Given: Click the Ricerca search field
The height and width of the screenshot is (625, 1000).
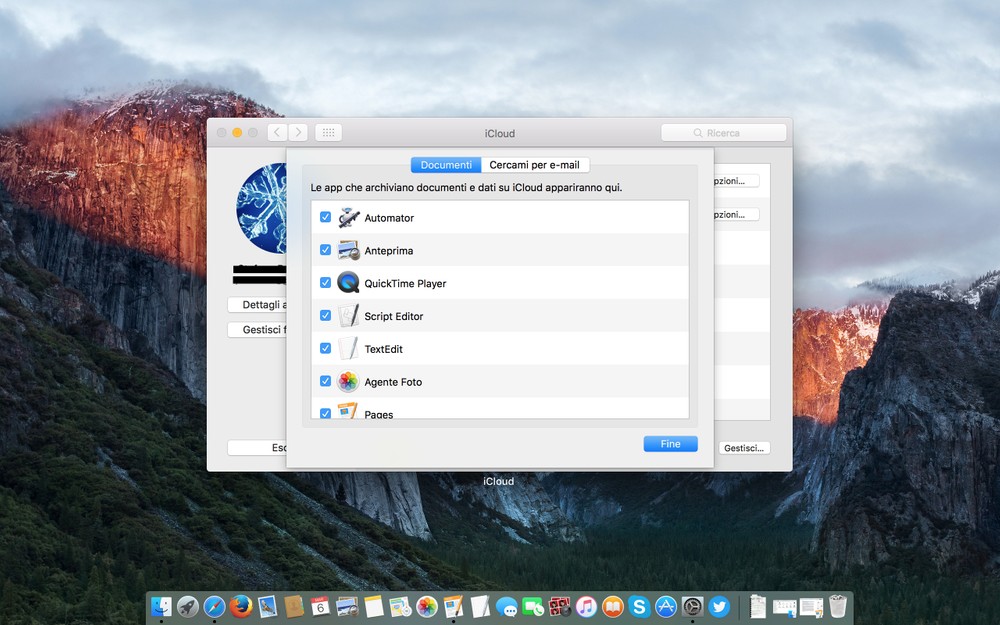Looking at the screenshot, I should click(x=723, y=133).
